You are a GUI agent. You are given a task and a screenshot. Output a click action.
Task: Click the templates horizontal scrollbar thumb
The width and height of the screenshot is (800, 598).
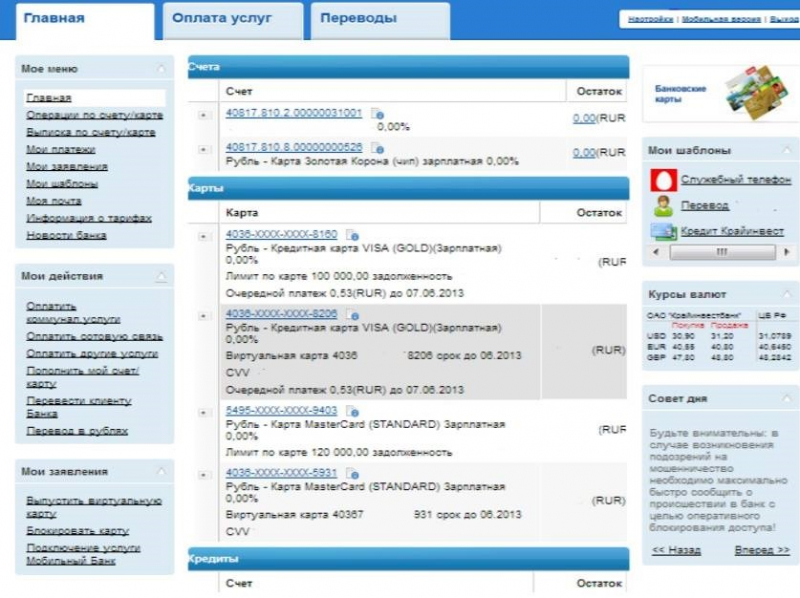(722, 252)
